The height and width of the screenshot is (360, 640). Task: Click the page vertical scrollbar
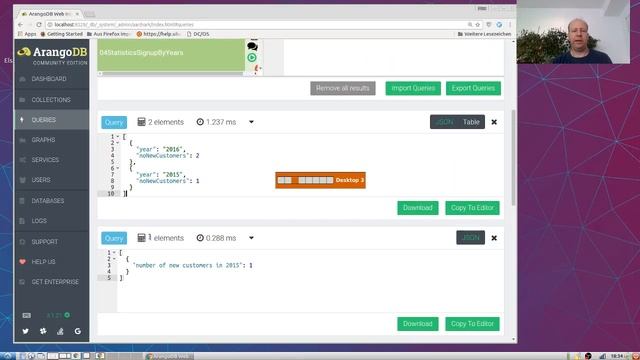coord(513,157)
